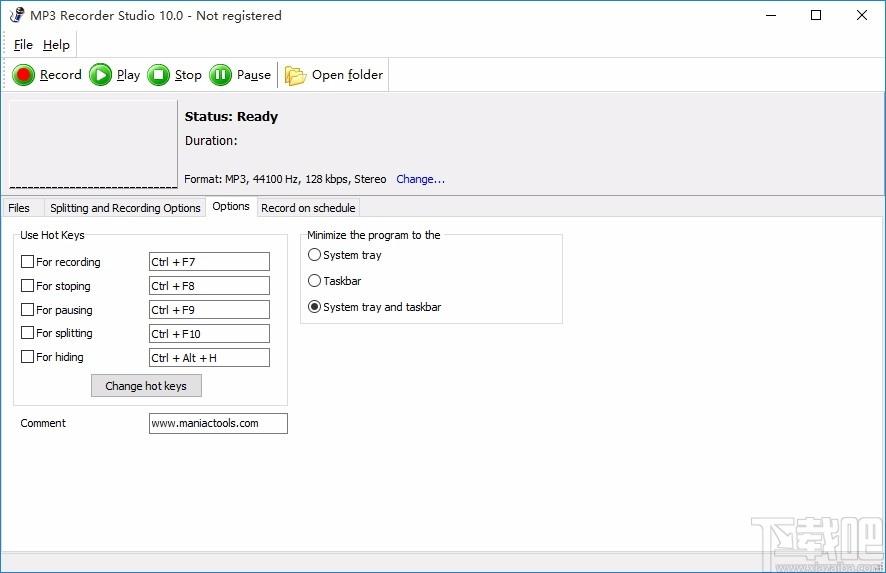Image resolution: width=886 pixels, height=573 pixels.
Task: Click the Ctrl + F10 hot key field
Action: tap(209, 334)
